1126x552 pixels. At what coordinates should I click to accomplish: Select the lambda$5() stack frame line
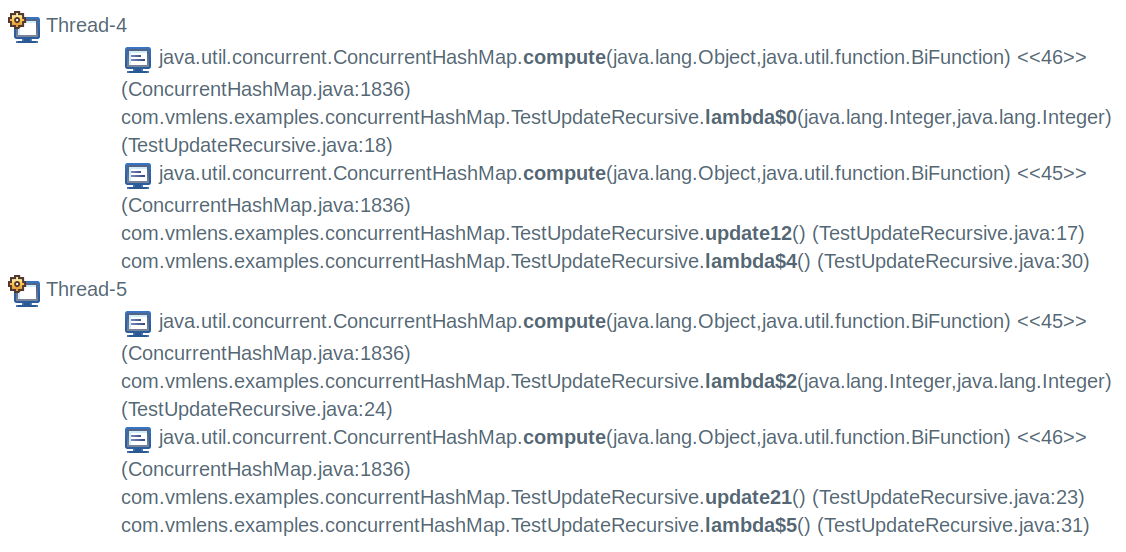[x=605, y=525]
